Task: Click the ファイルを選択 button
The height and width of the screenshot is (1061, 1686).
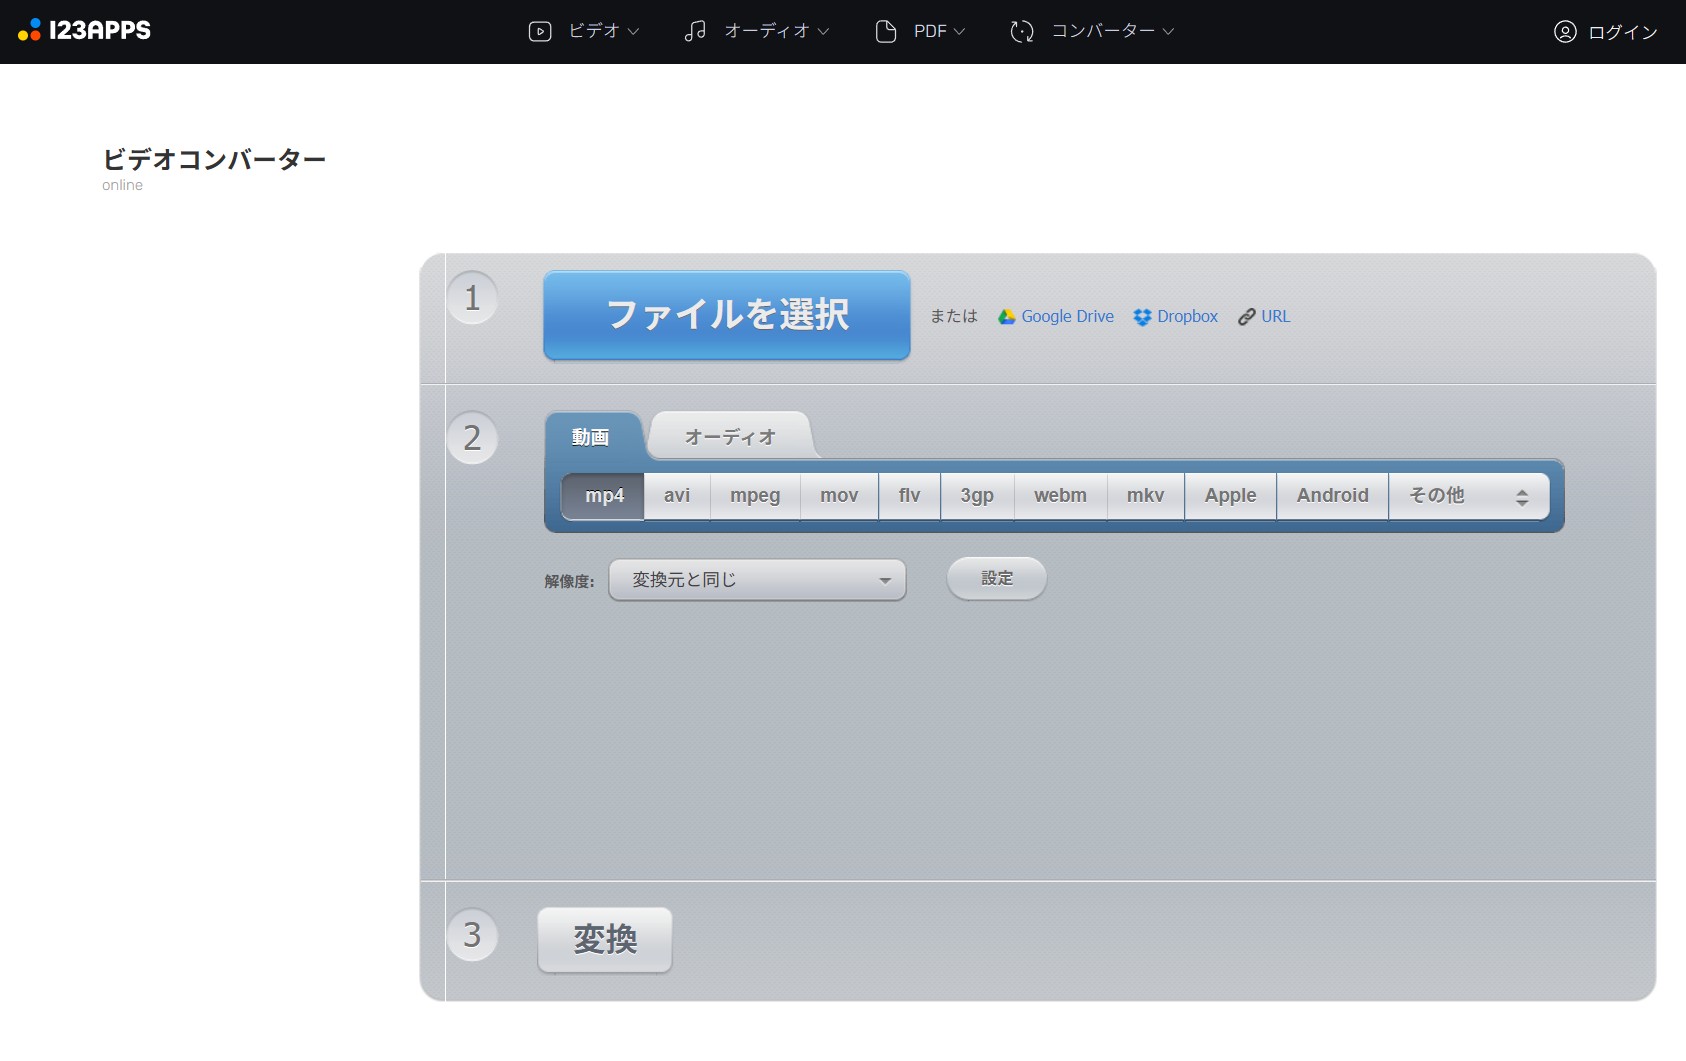Action: (x=727, y=315)
